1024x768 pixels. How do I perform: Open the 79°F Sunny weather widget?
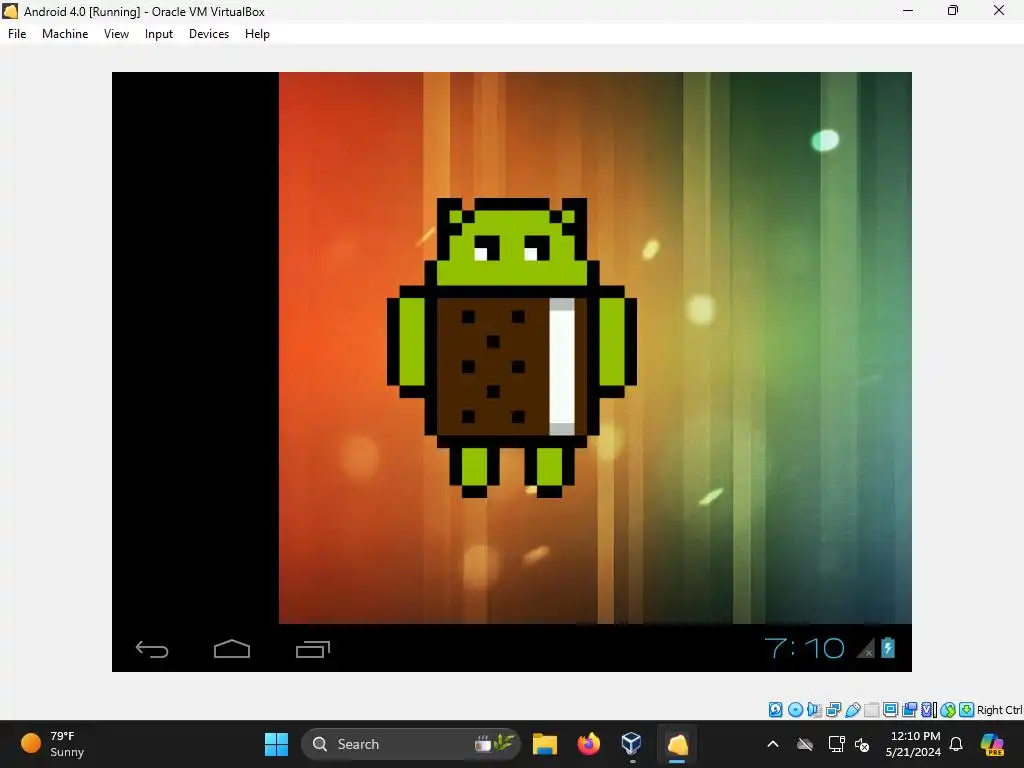click(x=53, y=744)
